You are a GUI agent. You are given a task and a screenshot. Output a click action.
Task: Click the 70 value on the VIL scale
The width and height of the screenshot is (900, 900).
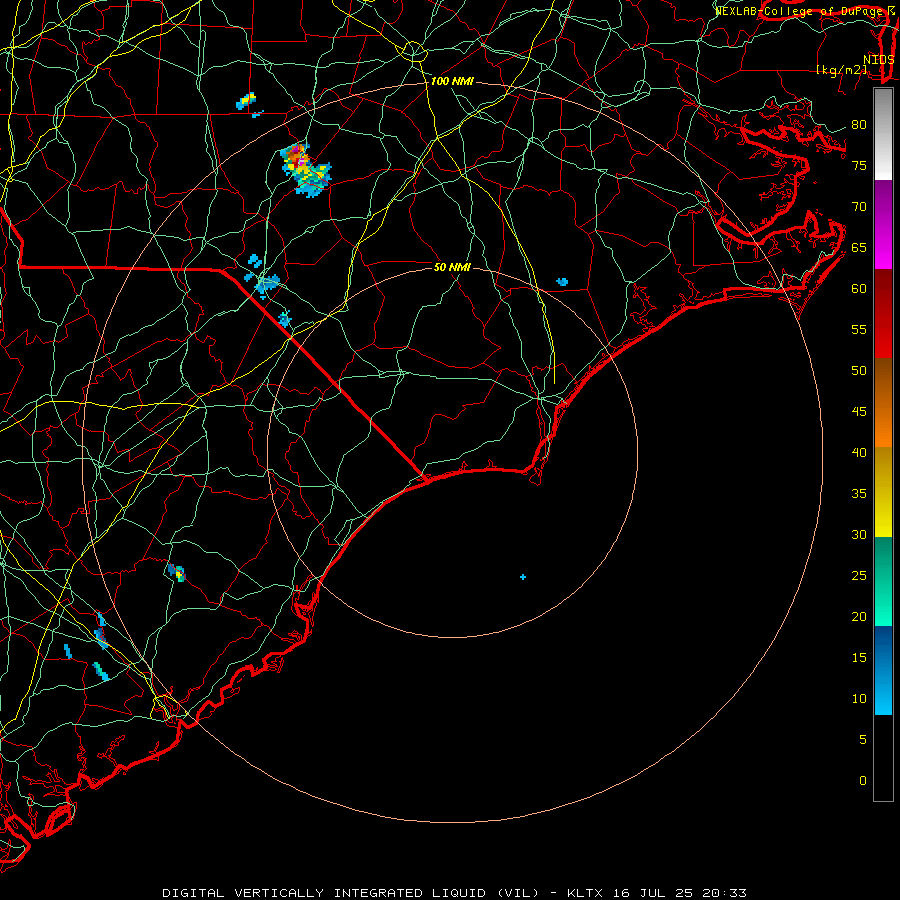click(859, 207)
